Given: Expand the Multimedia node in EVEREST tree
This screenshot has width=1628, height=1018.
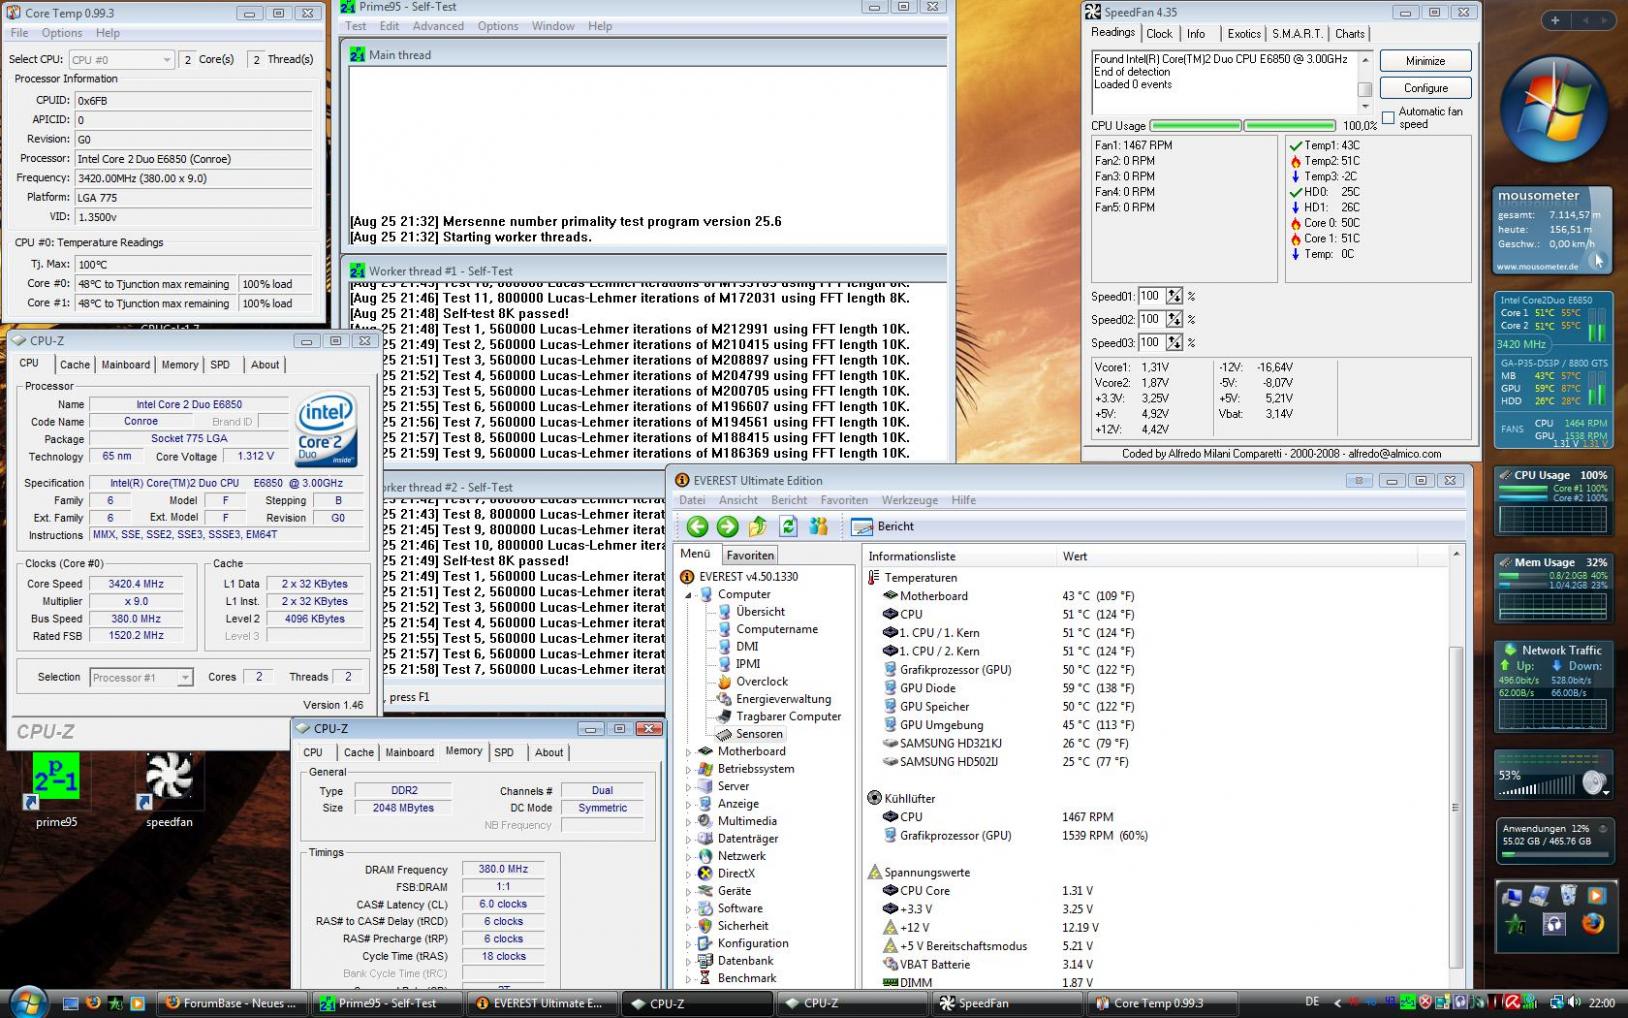Looking at the screenshot, I should coord(689,822).
